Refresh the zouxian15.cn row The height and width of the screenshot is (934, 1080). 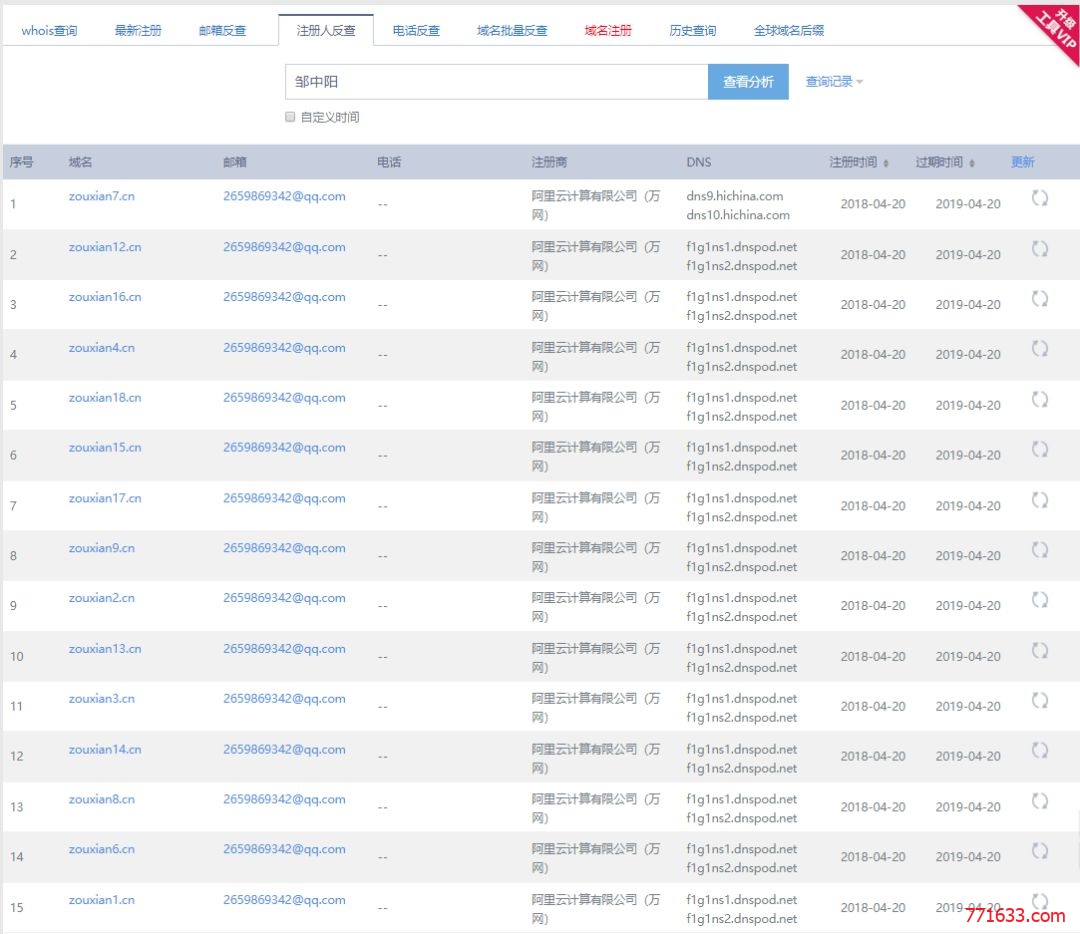(x=1039, y=450)
